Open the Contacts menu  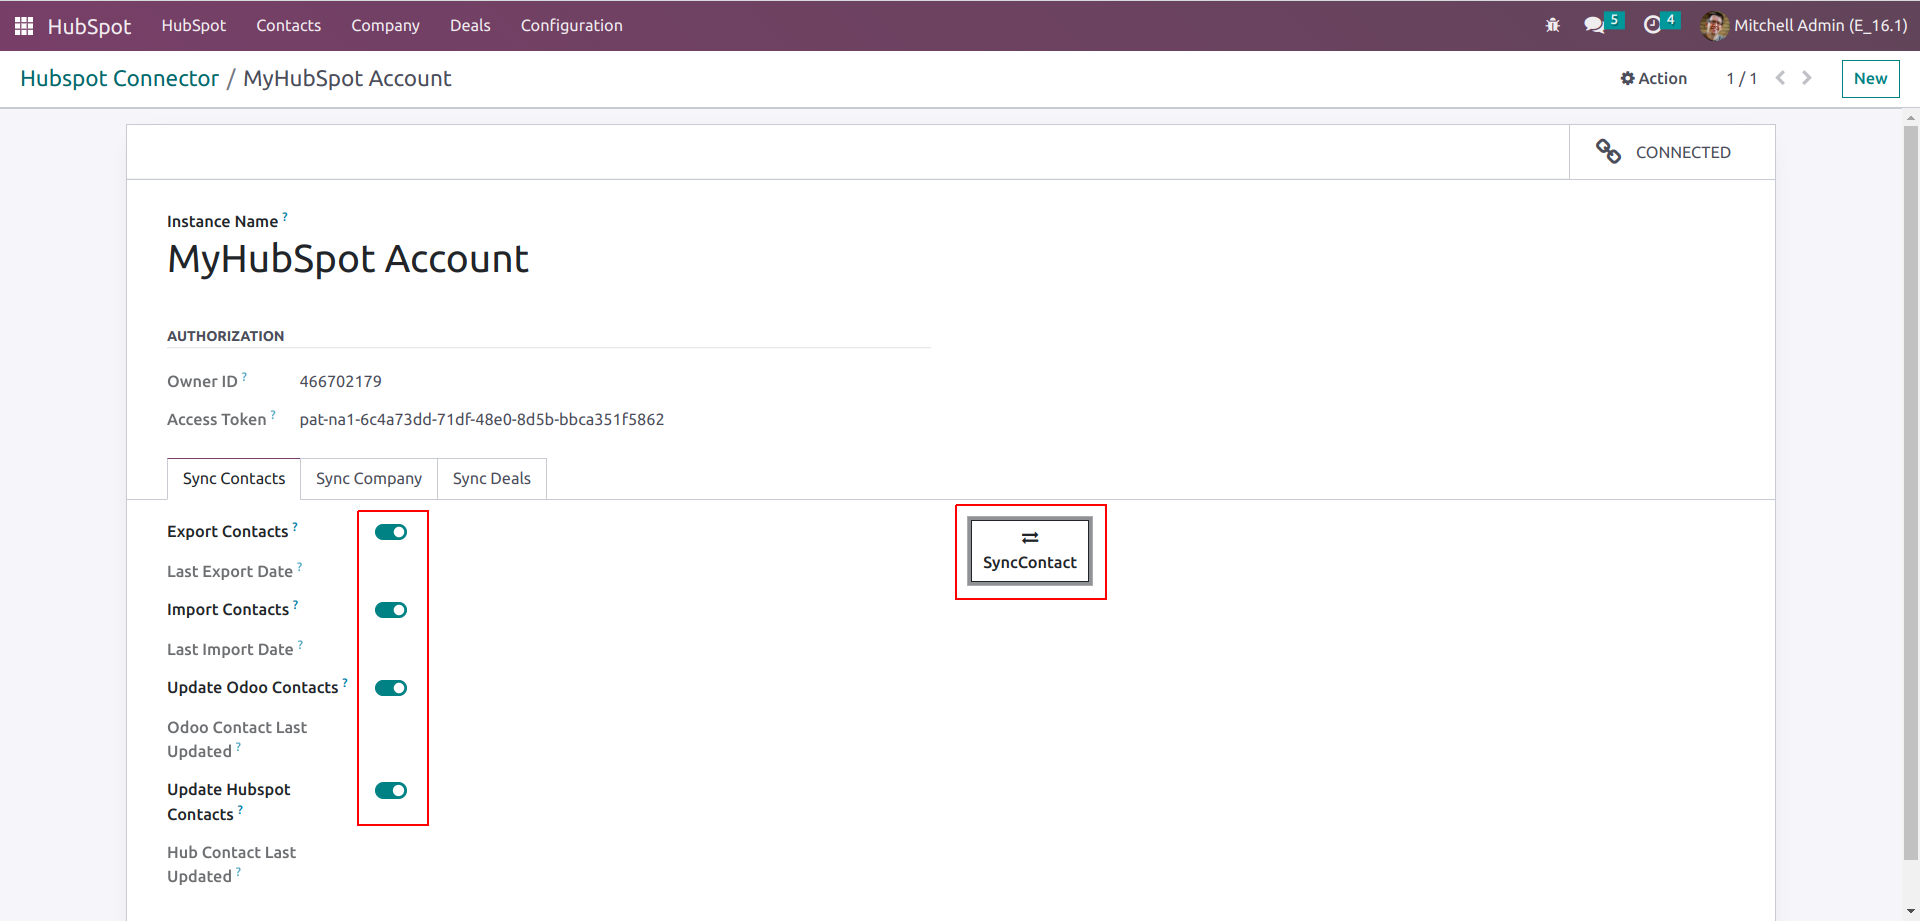288,25
